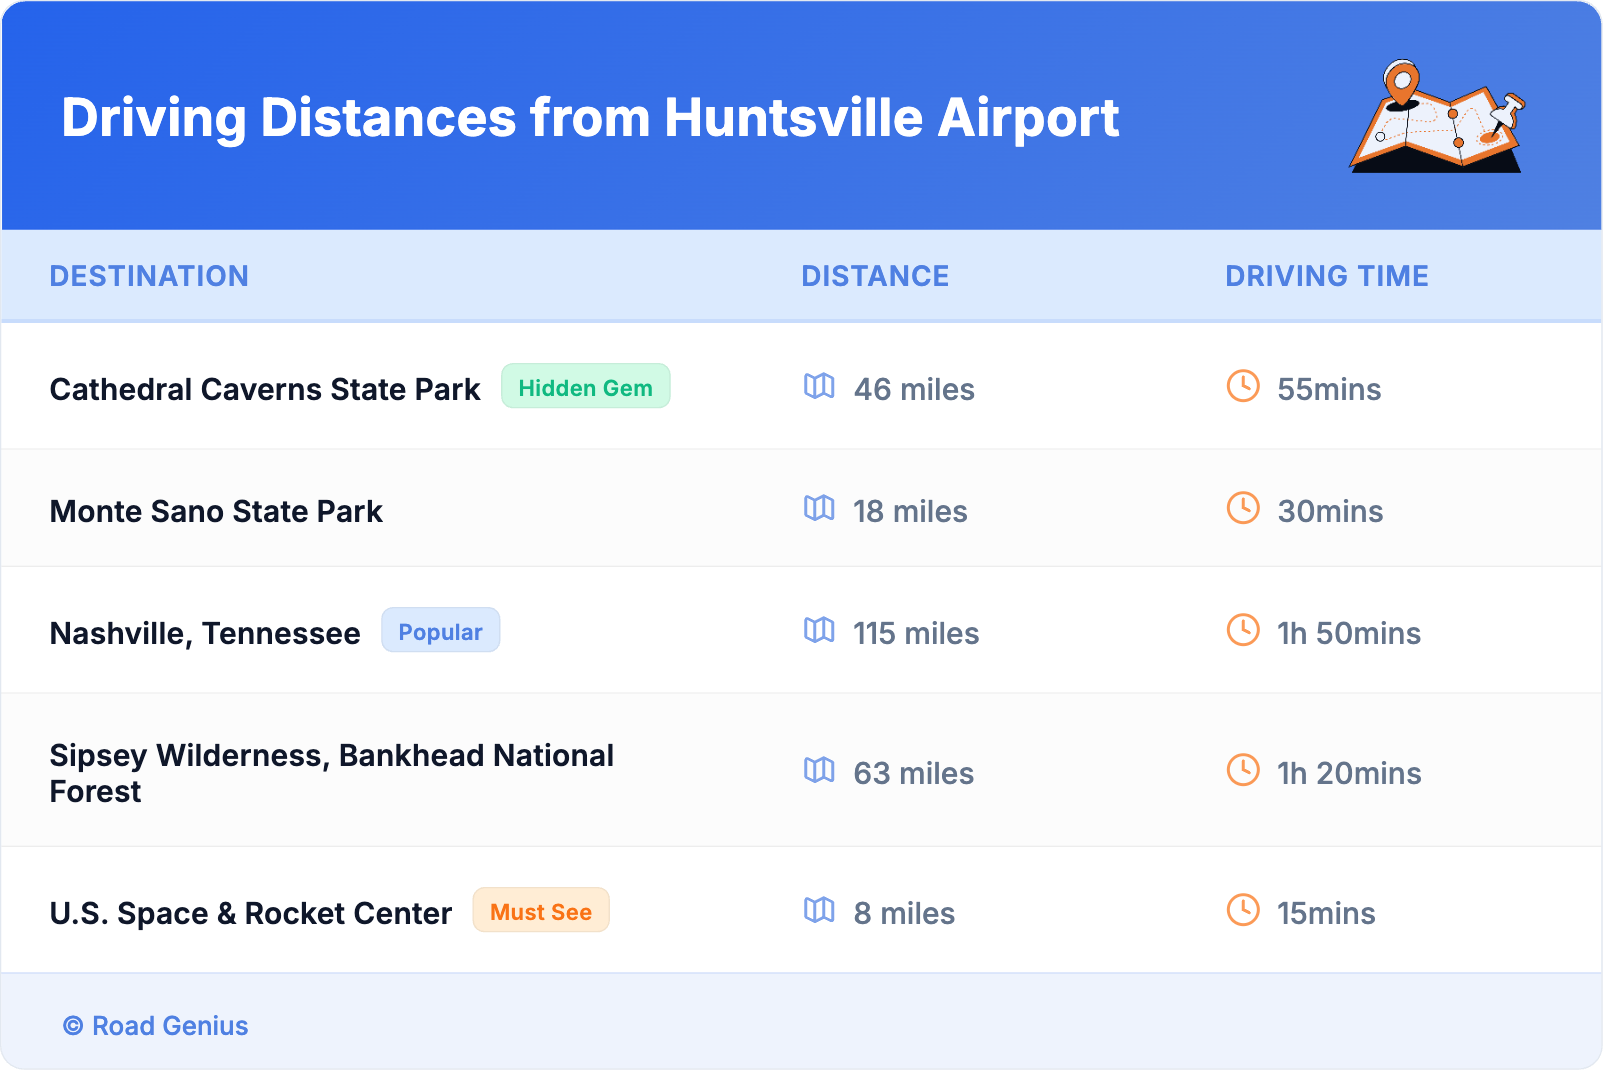Click the Driving Time column header
Image resolution: width=1604 pixels, height=1070 pixels.
pyautogui.click(x=1326, y=276)
